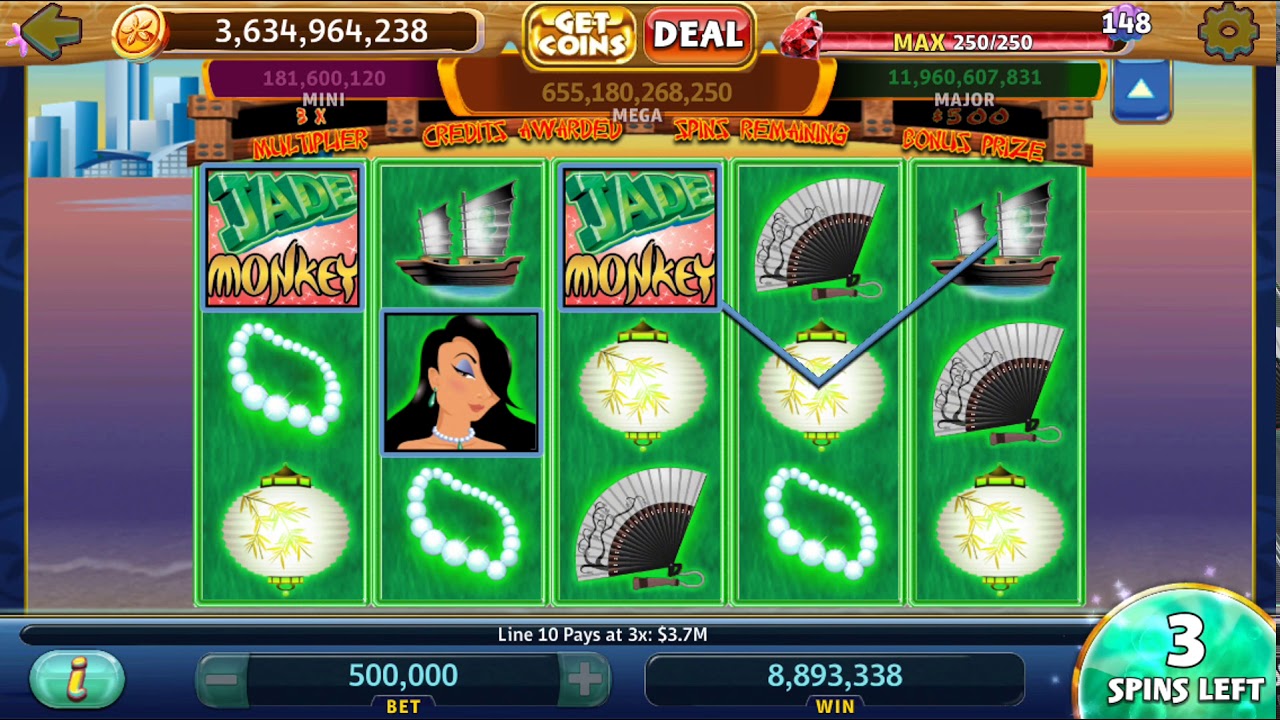
Task: Tap the MAX 250/250 progress bar
Action: (x=962, y=42)
